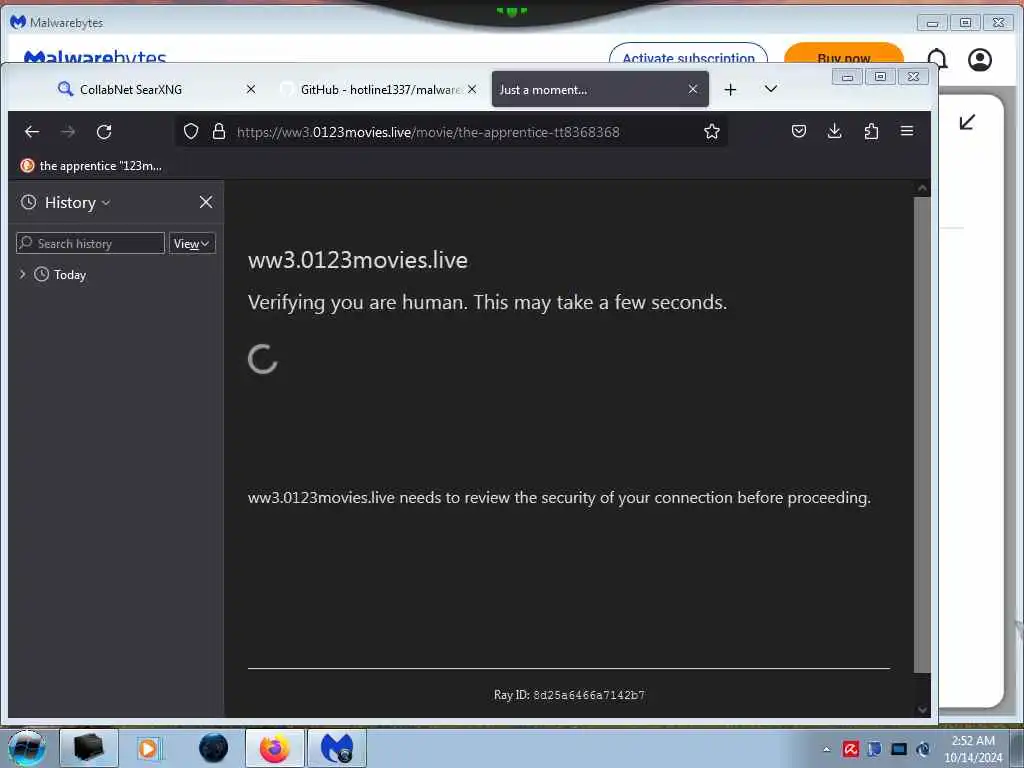Open Malwarebytes account profile icon
The width and height of the screenshot is (1024, 768).
(980, 59)
